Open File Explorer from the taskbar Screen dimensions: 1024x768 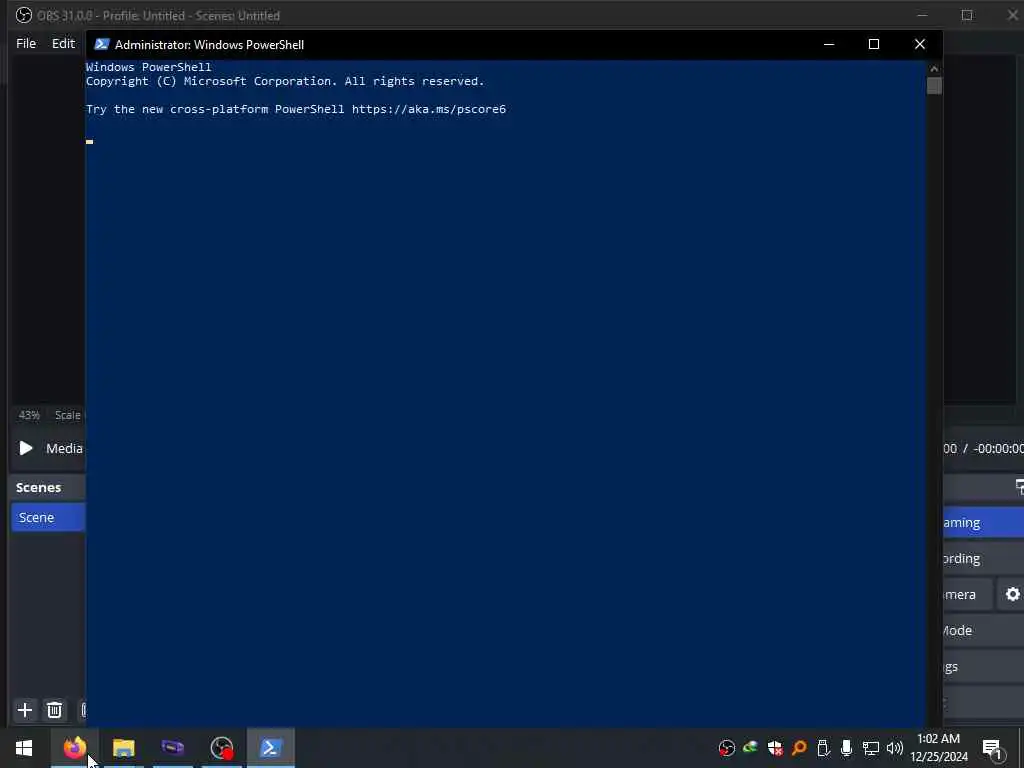[123, 748]
